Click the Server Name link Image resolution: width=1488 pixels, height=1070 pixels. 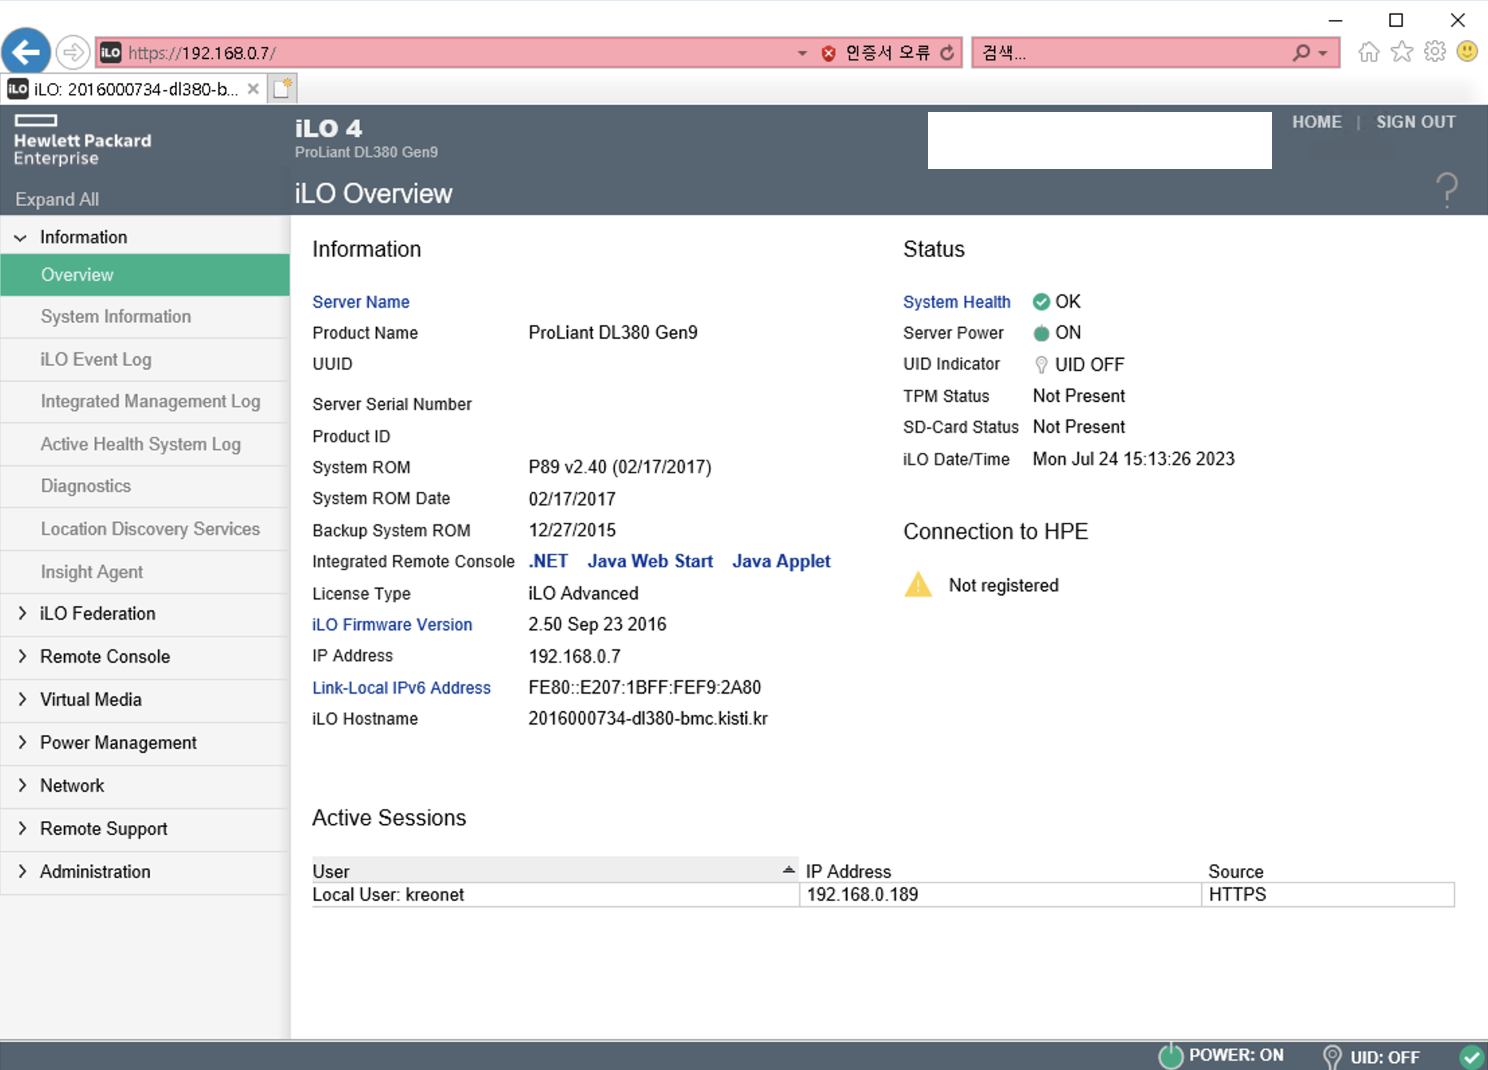point(360,302)
